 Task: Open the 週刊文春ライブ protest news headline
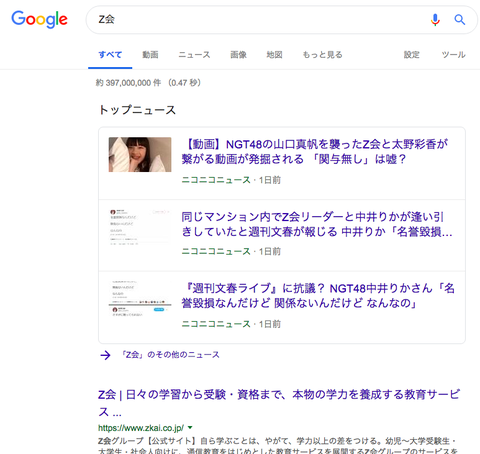(318, 296)
